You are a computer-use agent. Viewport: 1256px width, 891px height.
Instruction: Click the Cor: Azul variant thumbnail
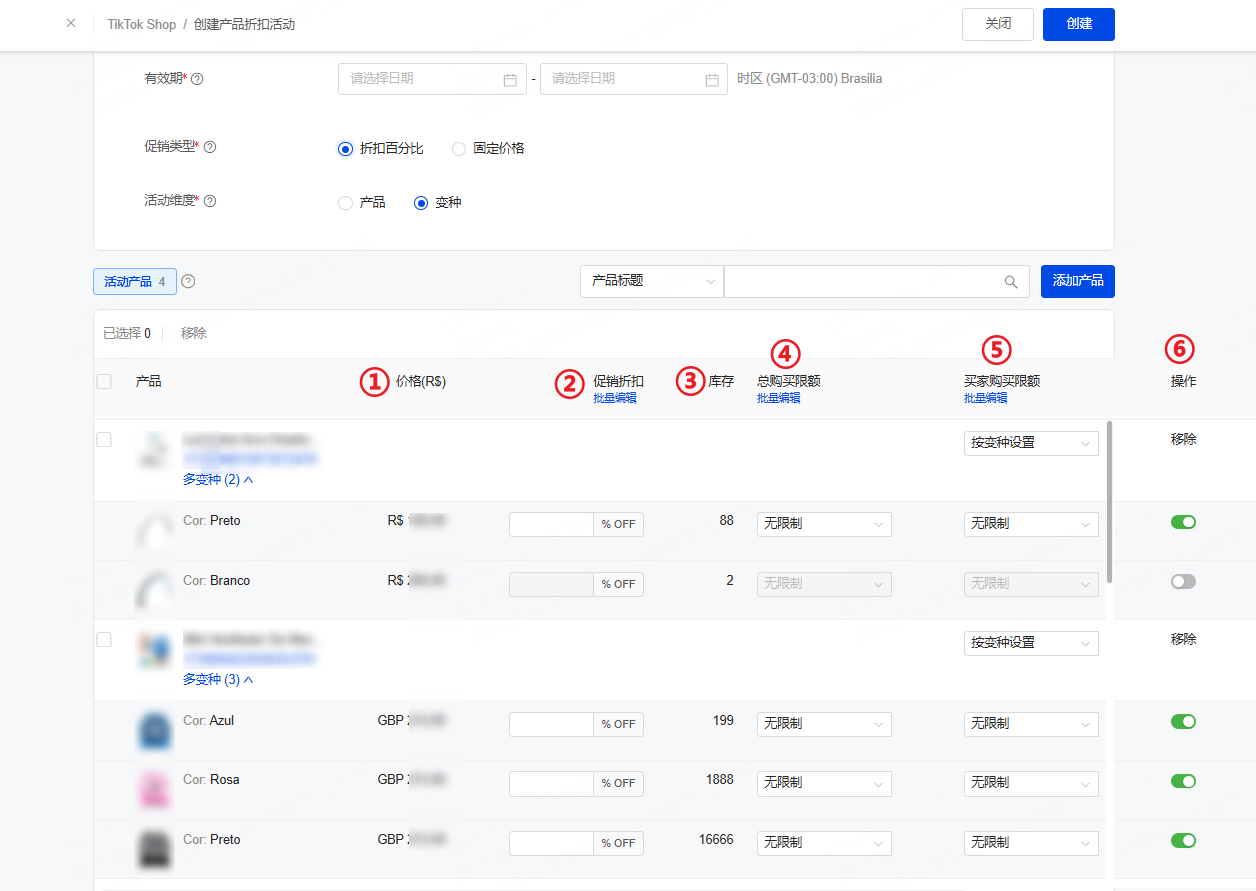pyautogui.click(x=155, y=730)
